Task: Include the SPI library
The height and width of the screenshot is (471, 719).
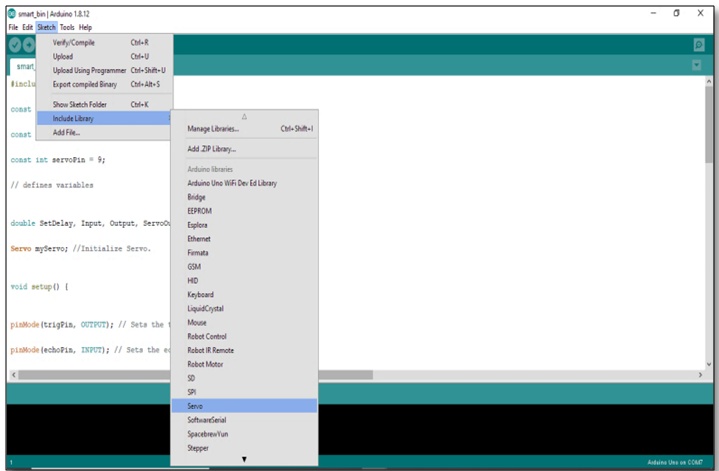Action: click(244, 392)
